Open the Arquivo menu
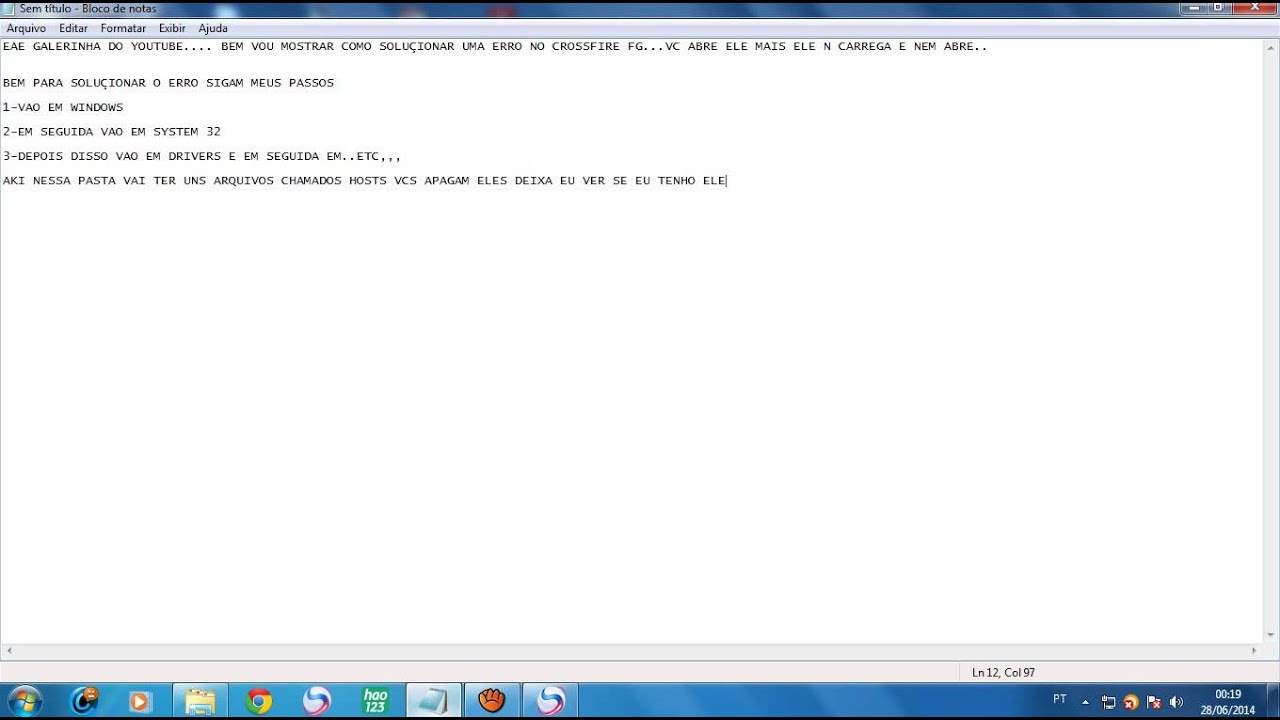1280x720 pixels. (x=26, y=28)
